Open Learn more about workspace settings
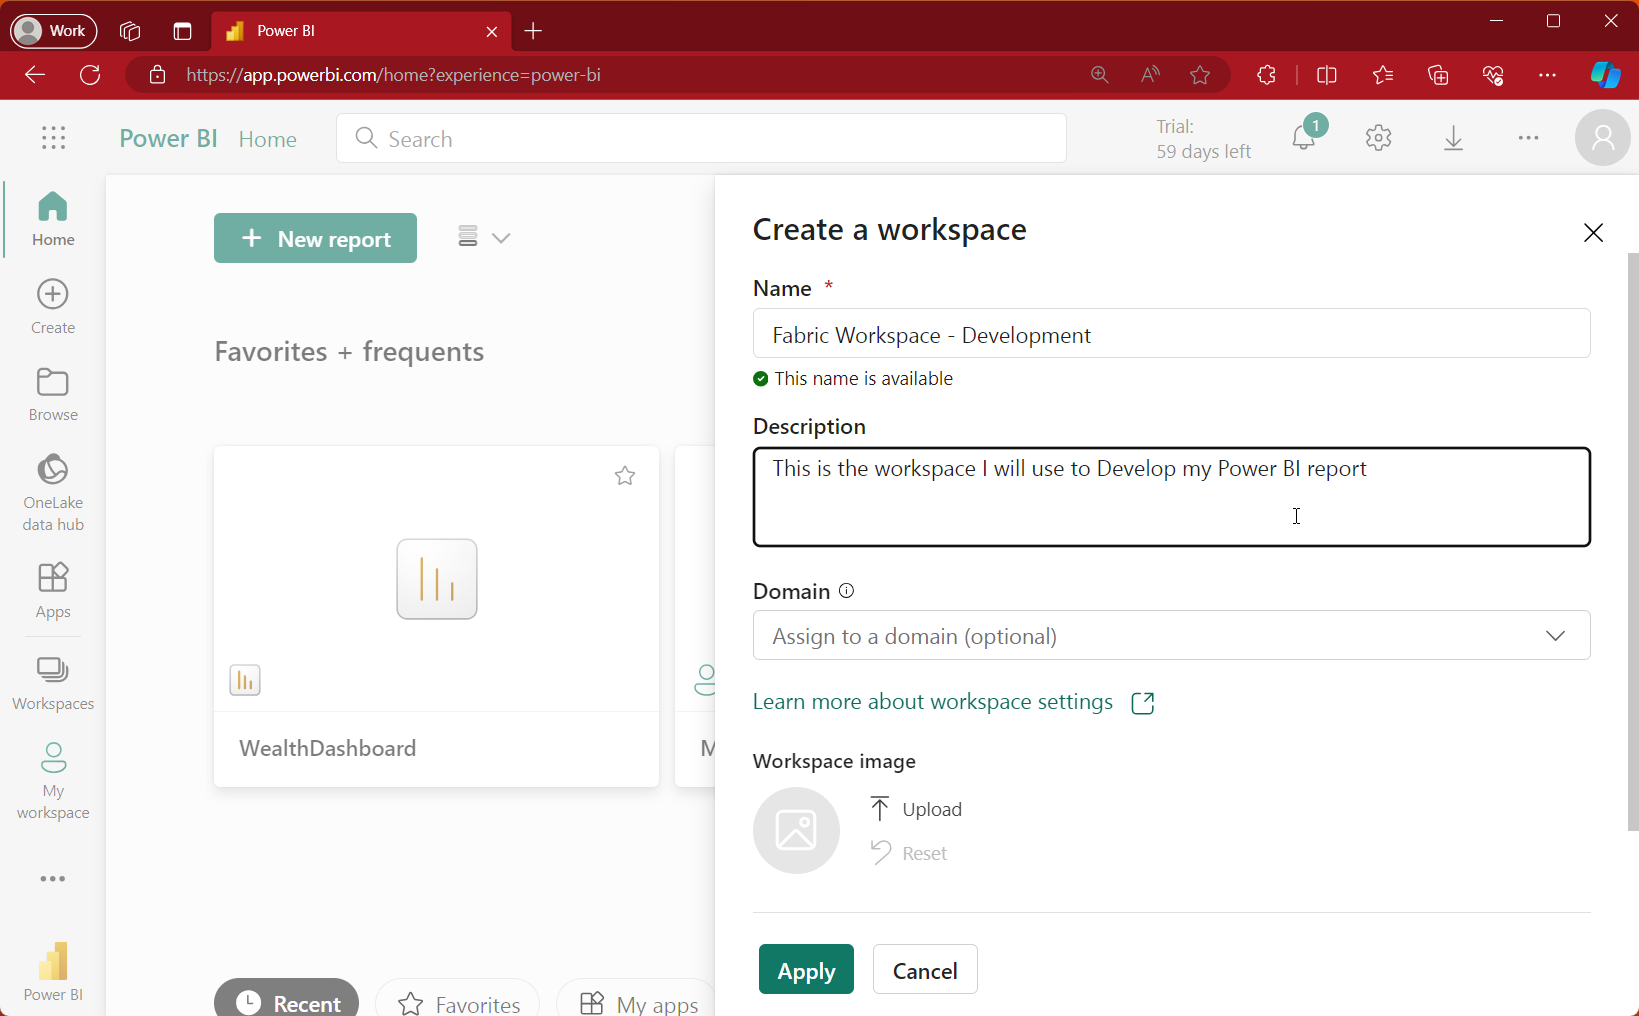This screenshot has height=1016, width=1639. coord(932,701)
